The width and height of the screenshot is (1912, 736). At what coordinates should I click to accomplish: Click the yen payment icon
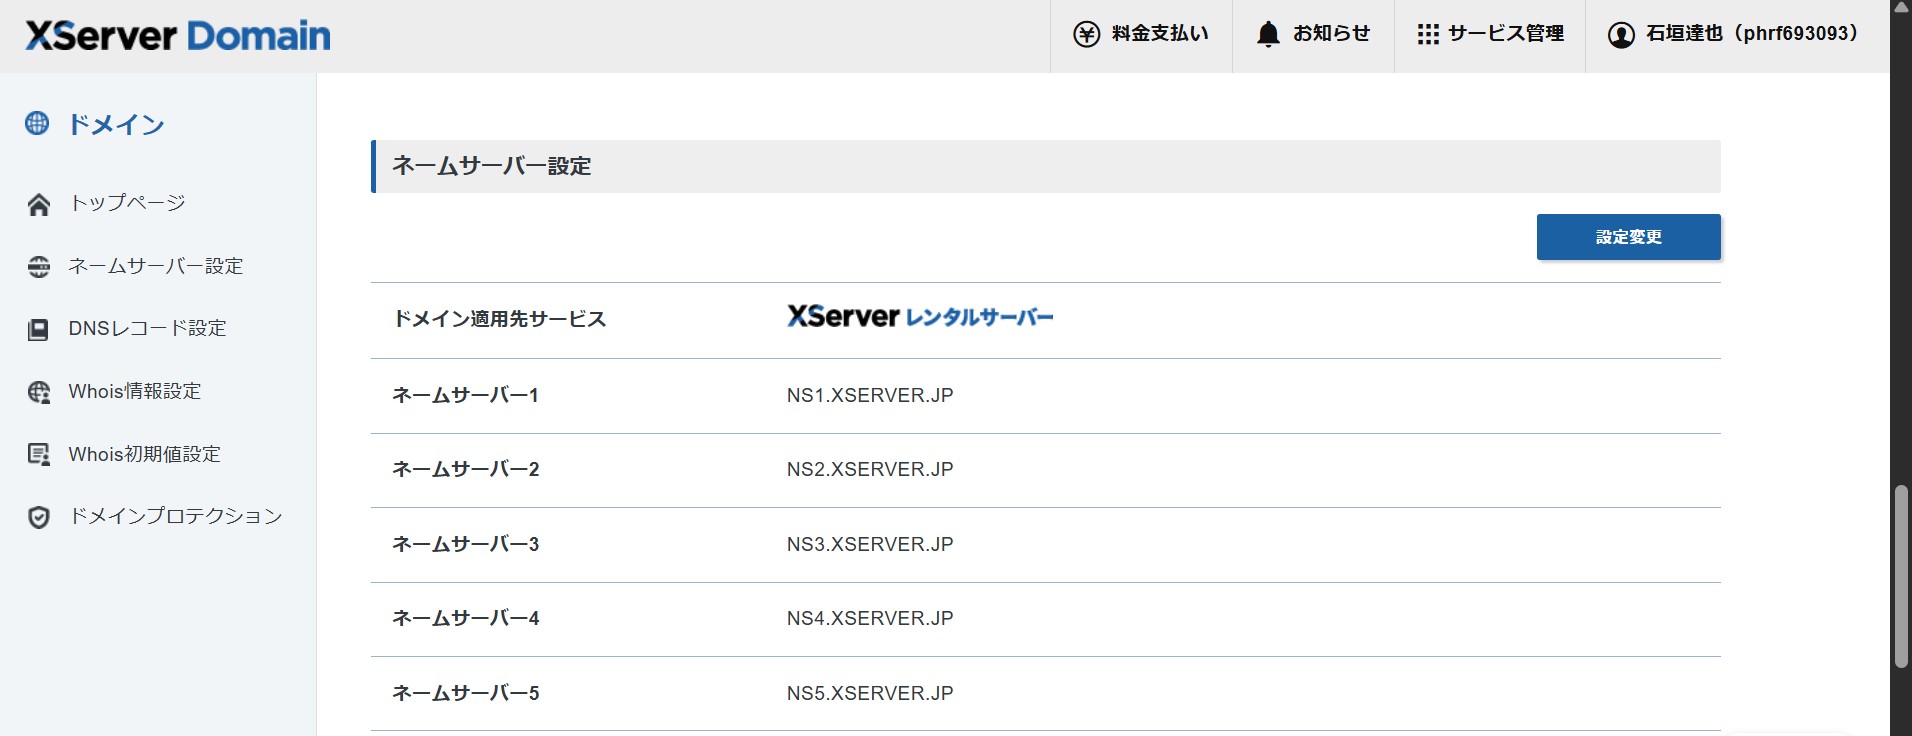[x=1086, y=34]
